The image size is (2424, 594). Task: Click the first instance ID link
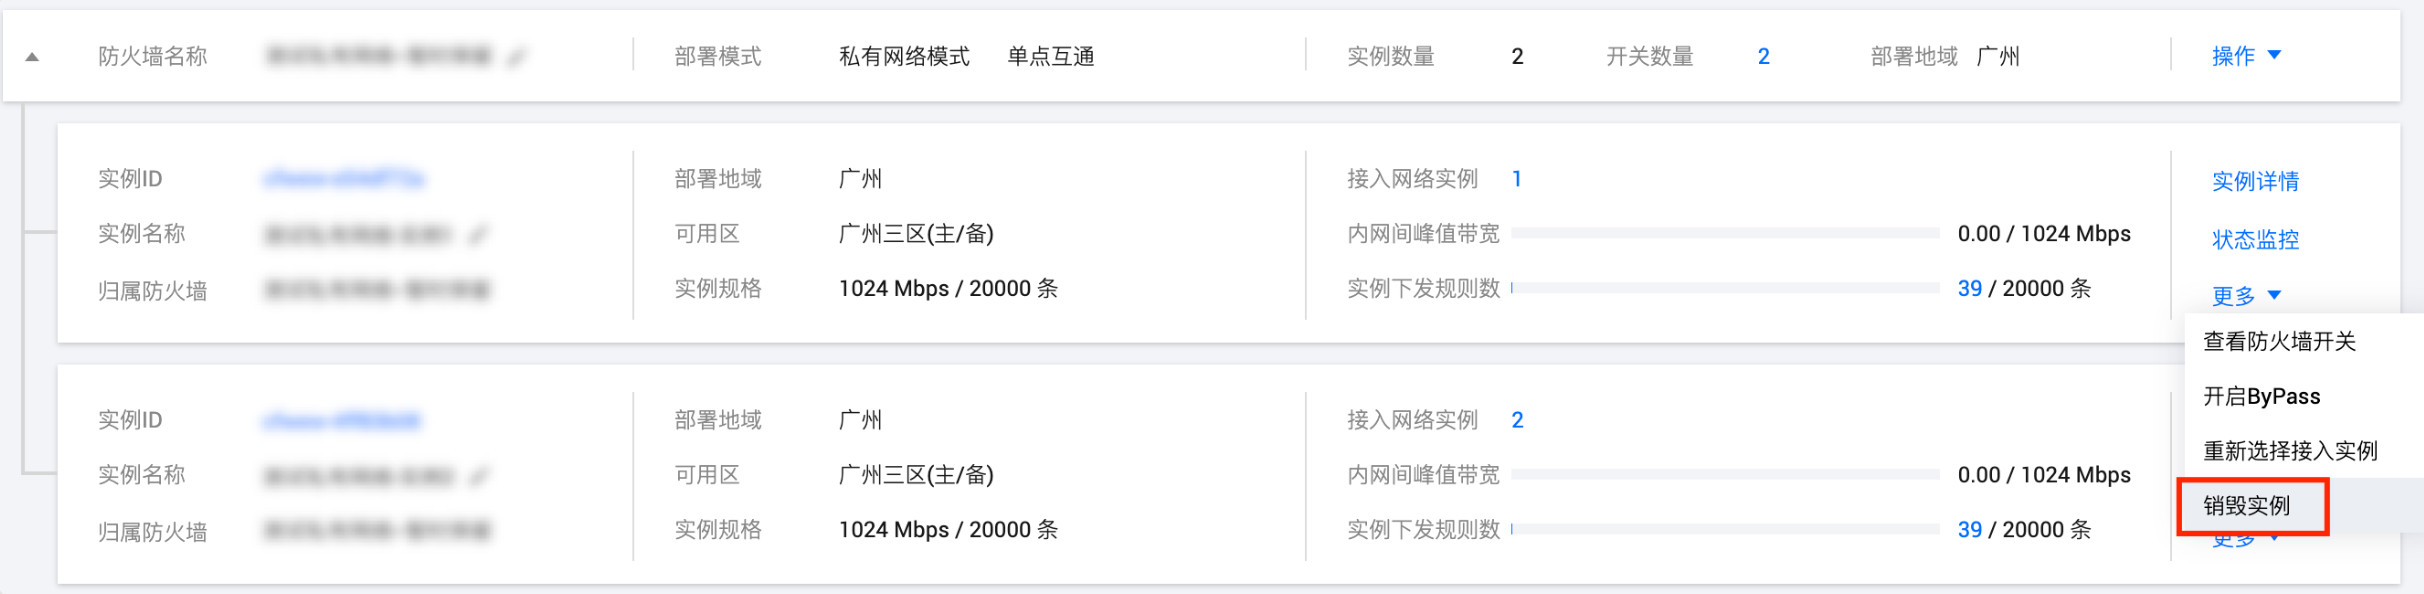click(344, 179)
